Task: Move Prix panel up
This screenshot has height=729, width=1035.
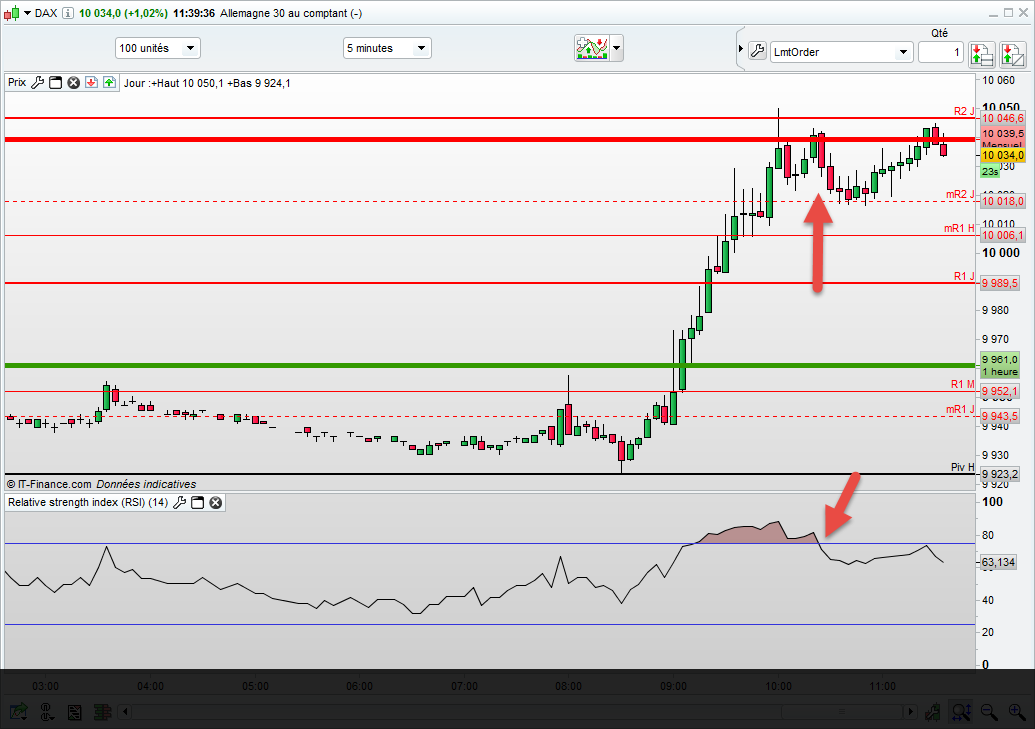Action: tap(110, 83)
